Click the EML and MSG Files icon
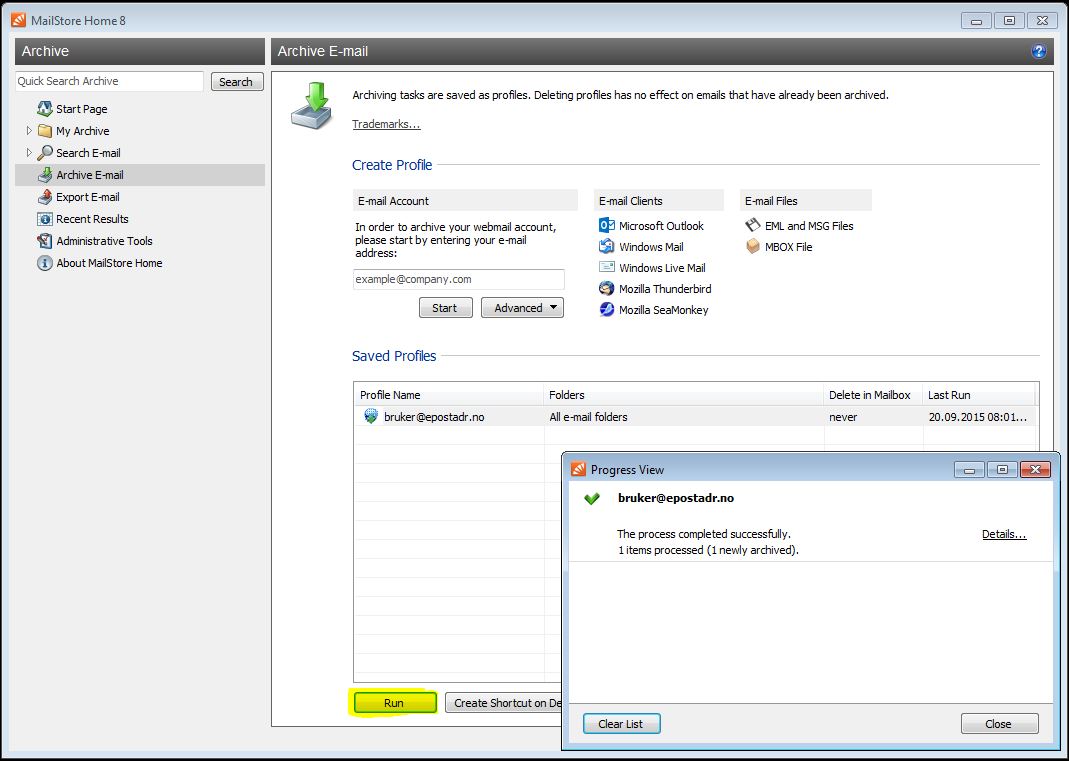The width and height of the screenshot is (1069, 761). click(753, 226)
